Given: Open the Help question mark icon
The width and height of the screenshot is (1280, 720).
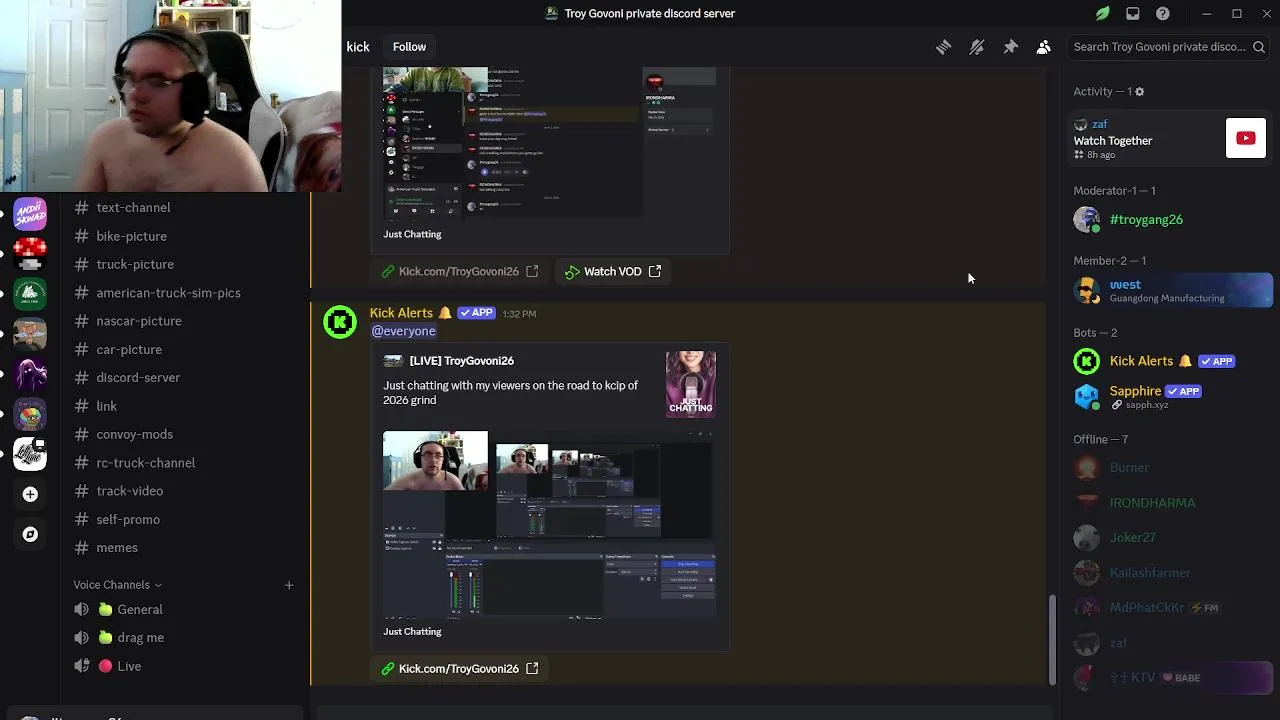Looking at the screenshot, I should (x=1162, y=14).
